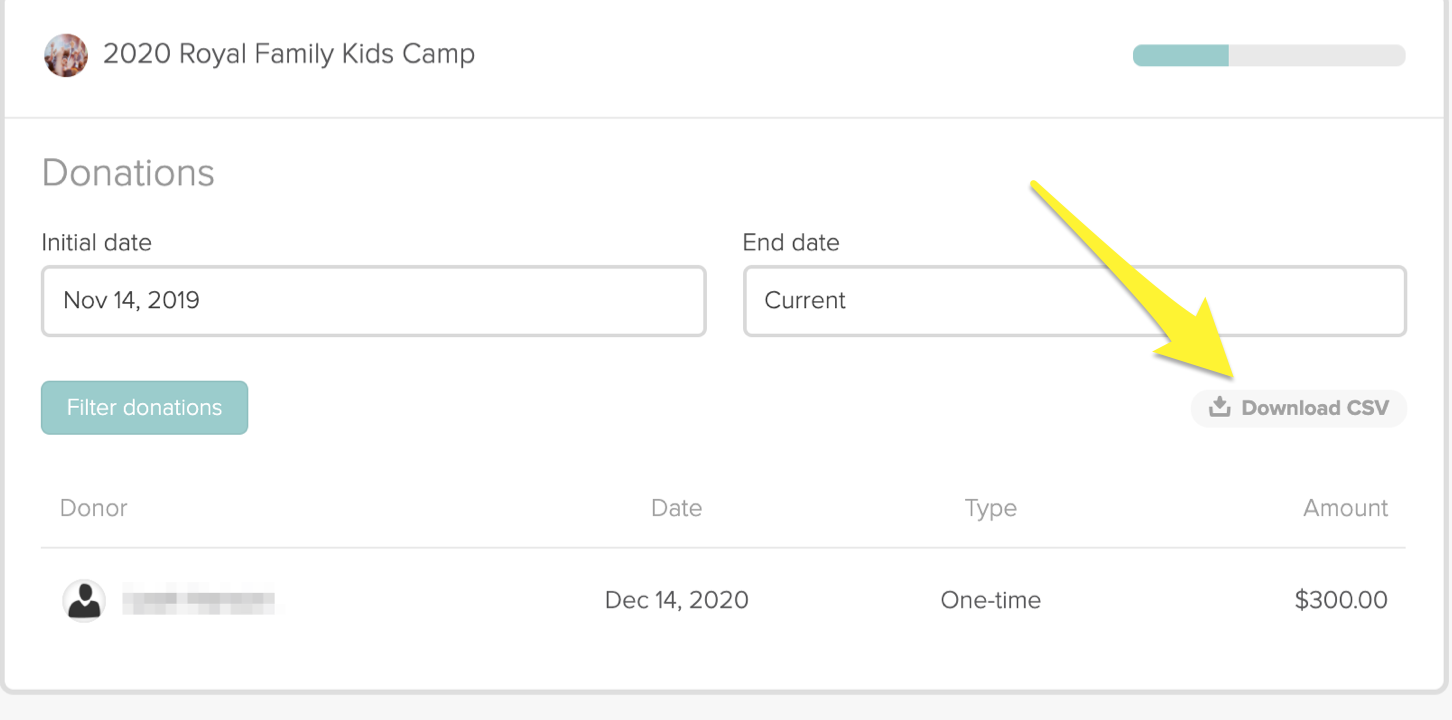Image resolution: width=1452 pixels, height=720 pixels.
Task: Click the donor's silhouette profile icon
Action: pos(85,600)
